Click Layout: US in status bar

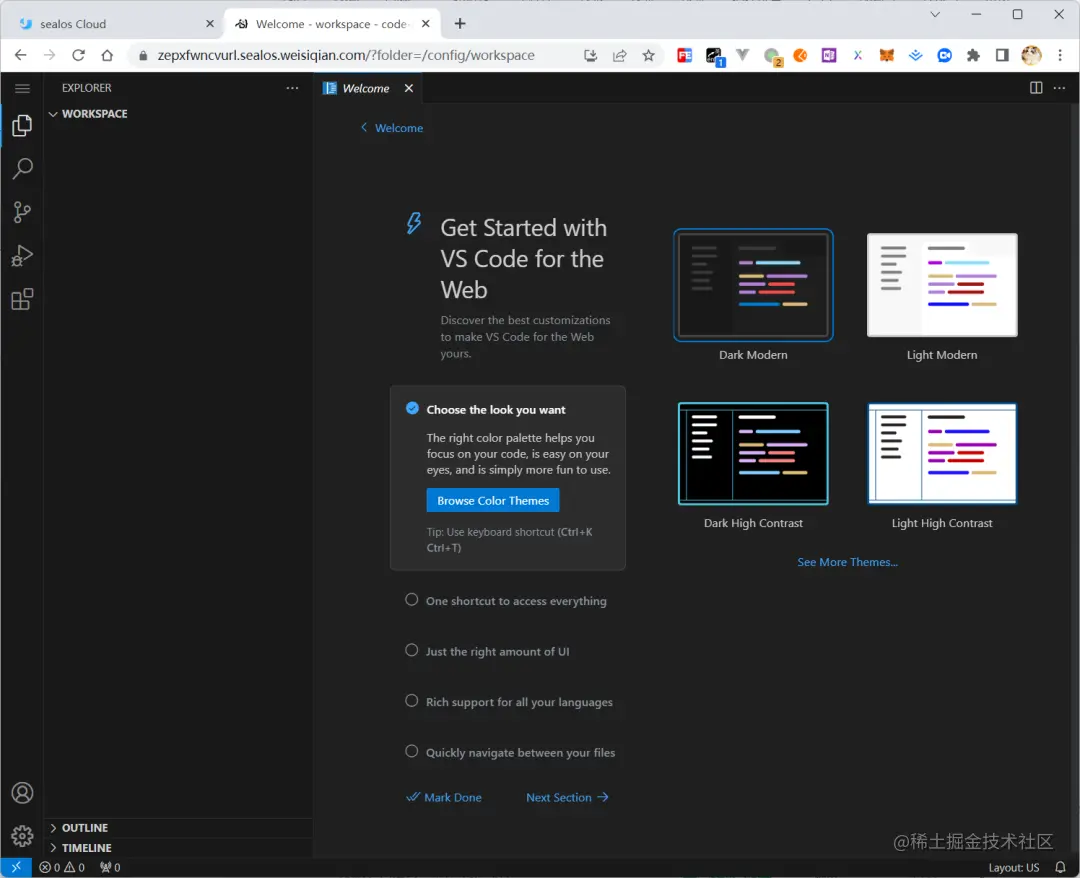(1013, 868)
